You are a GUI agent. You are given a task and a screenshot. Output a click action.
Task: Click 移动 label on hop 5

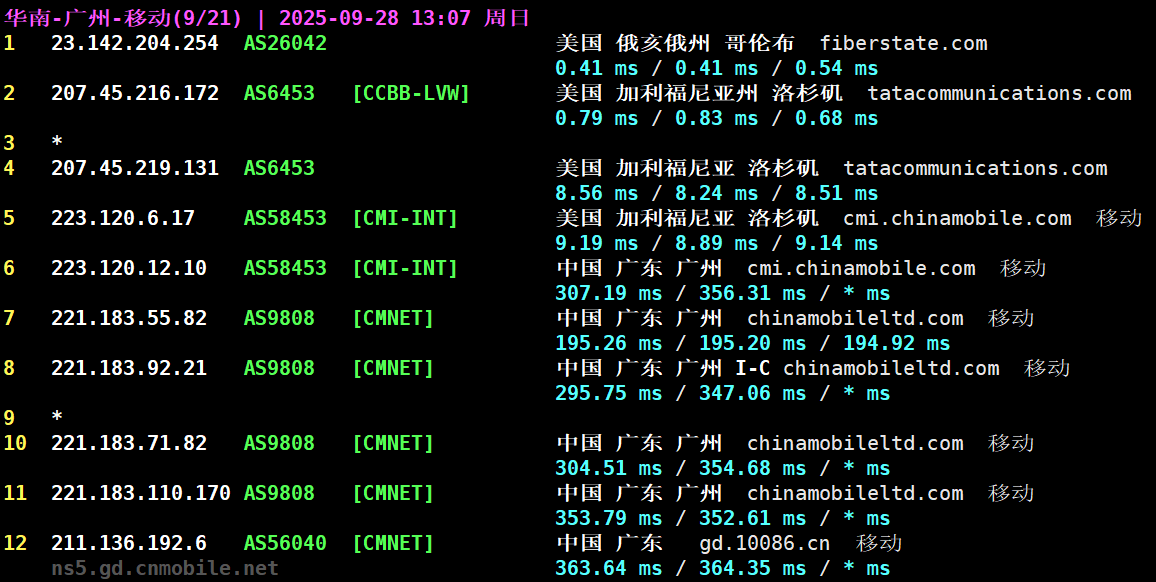coord(1118,218)
